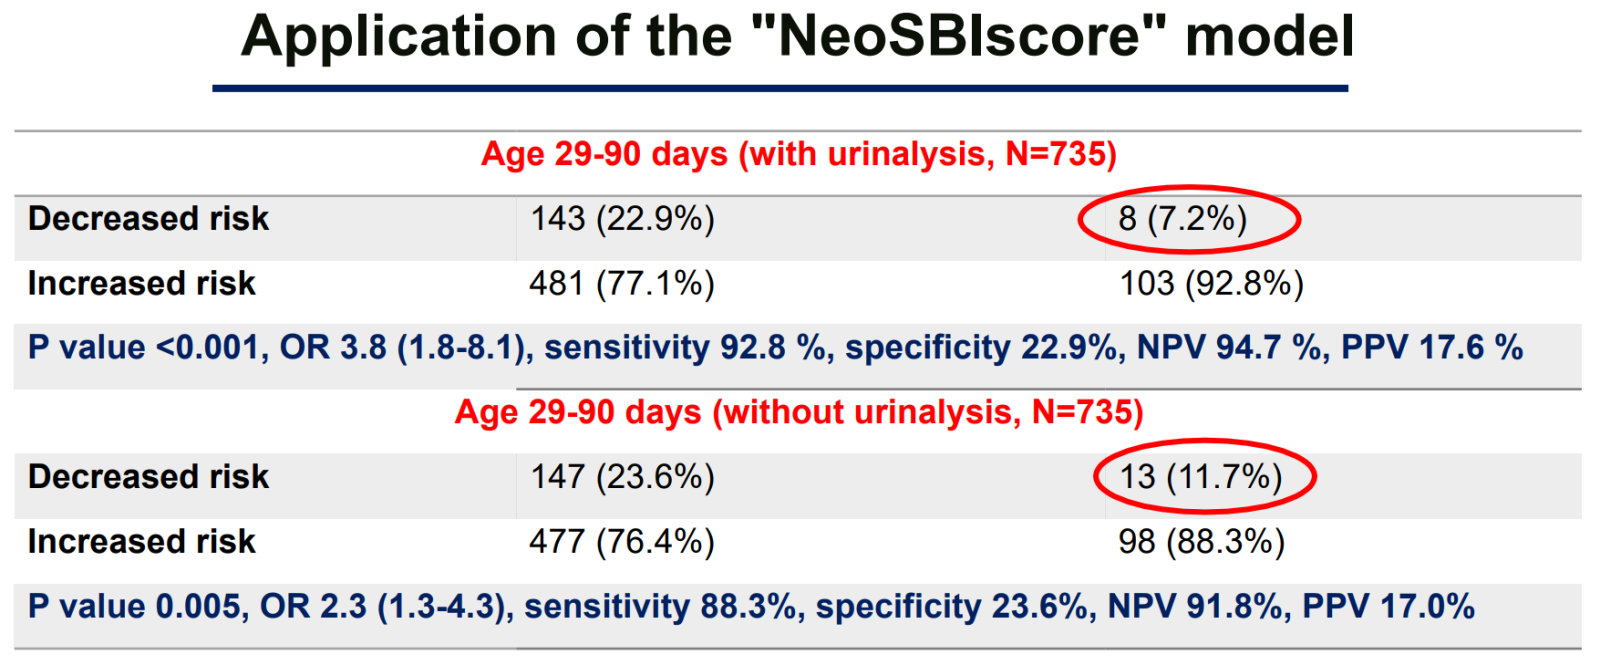Select the "without urinalysis, N=735" red heading
Image resolution: width=1600 pixels, height=665 pixels.
[x=798, y=412]
